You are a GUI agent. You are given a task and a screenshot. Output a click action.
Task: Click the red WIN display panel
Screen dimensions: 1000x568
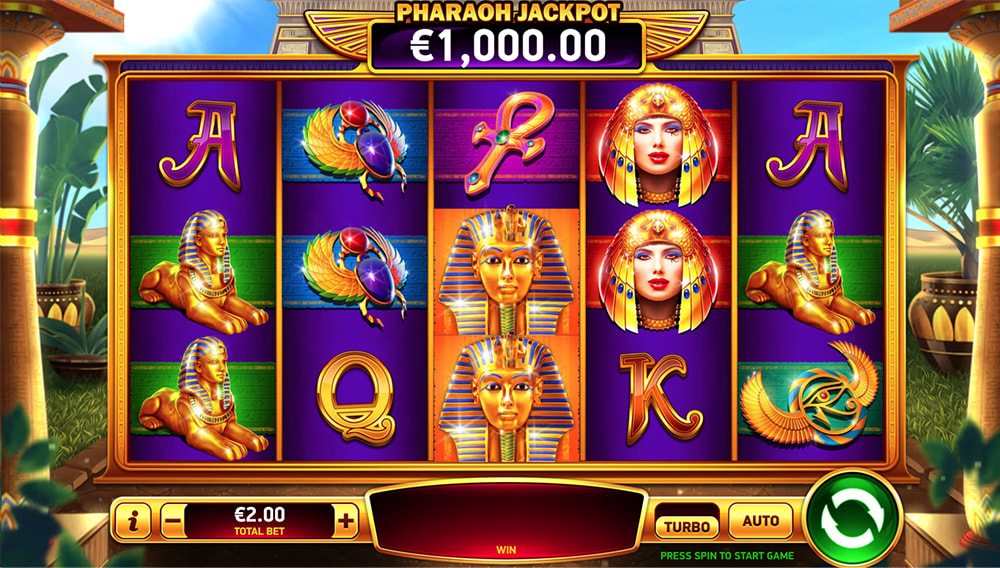507,521
